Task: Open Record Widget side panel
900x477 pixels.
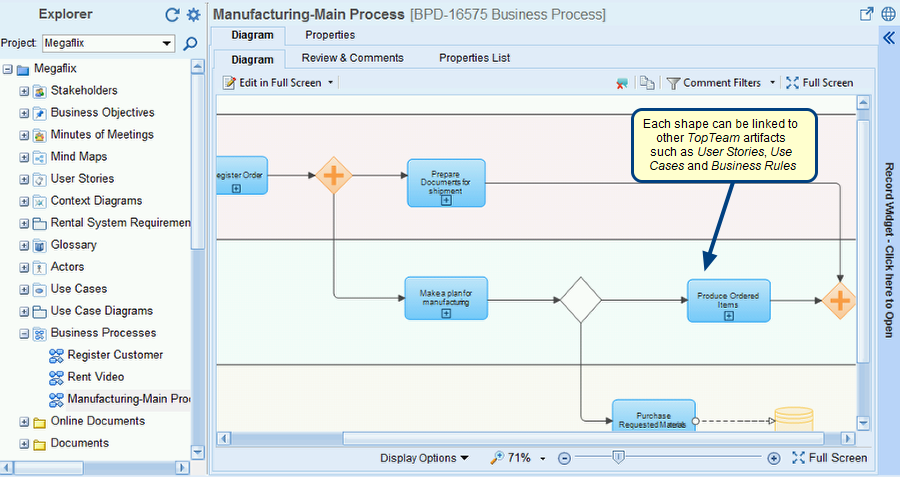Action: [x=889, y=250]
